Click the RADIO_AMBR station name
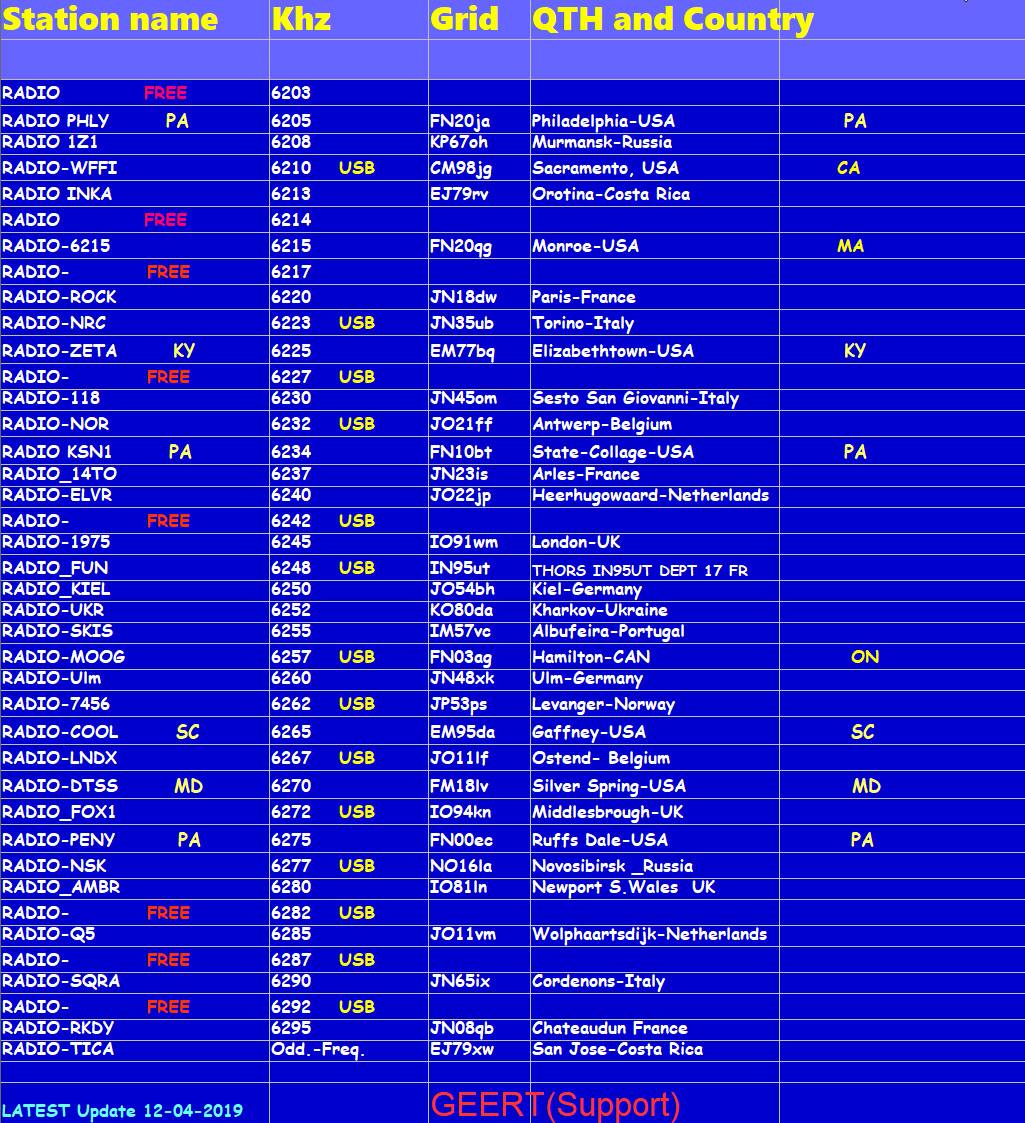The width and height of the screenshot is (1025, 1123). (61, 887)
